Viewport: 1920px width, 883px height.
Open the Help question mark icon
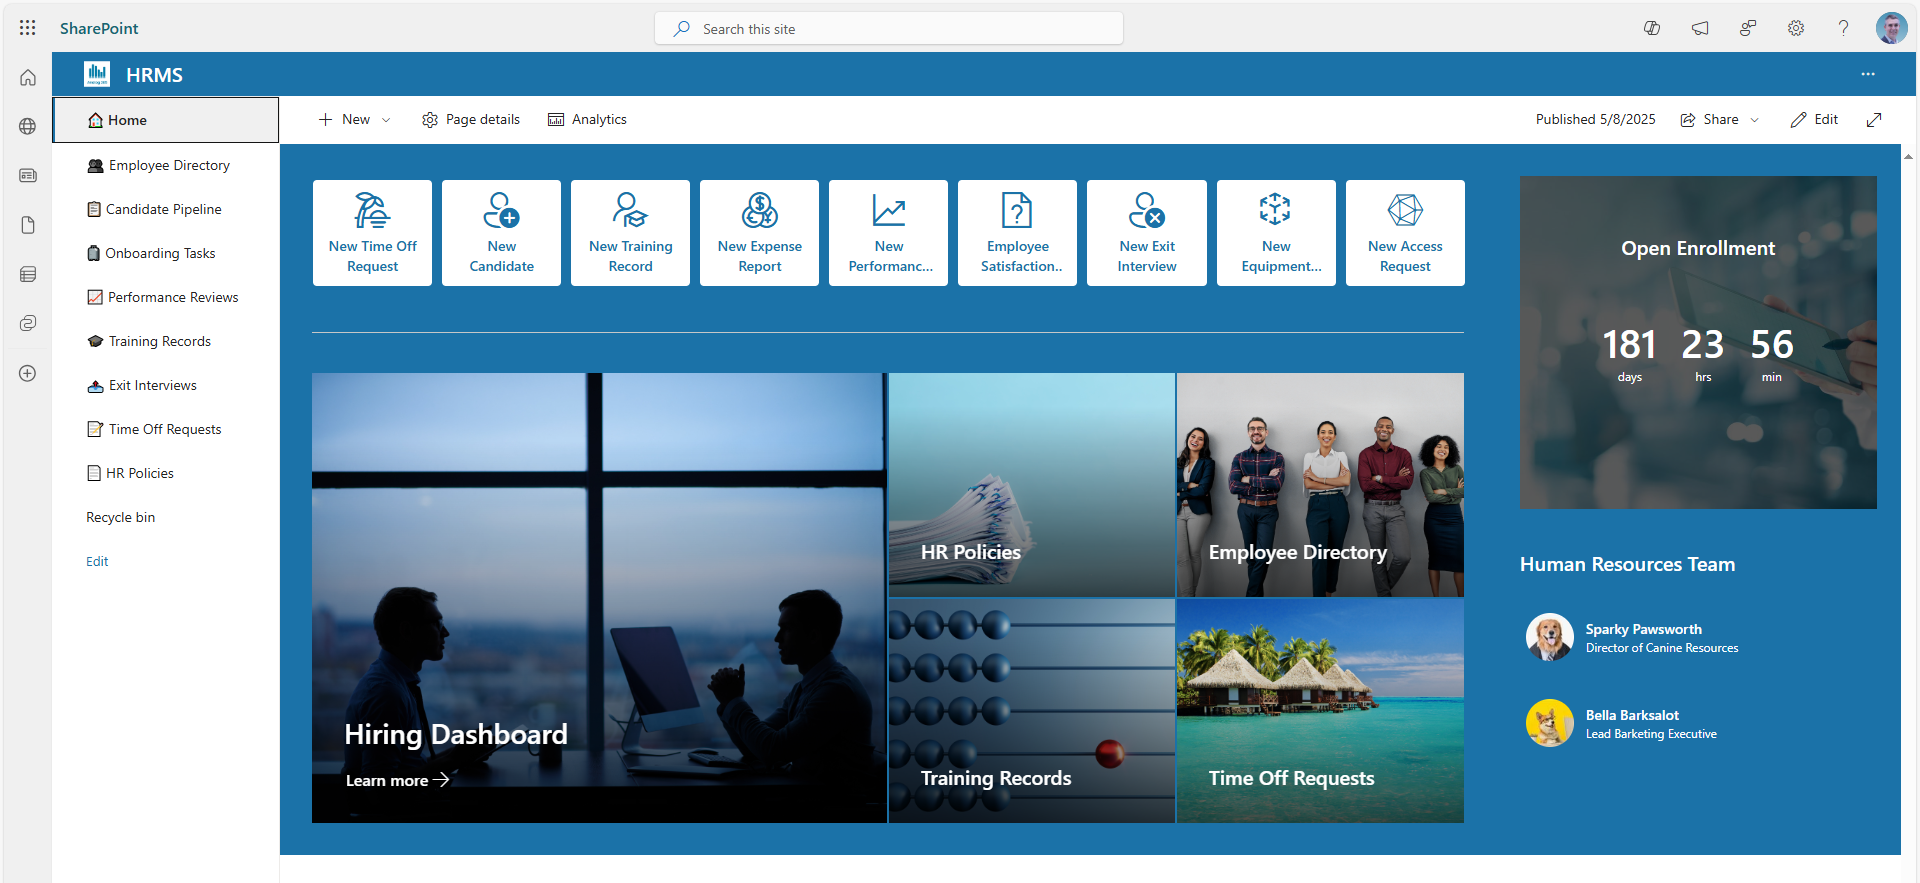pos(1843,28)
